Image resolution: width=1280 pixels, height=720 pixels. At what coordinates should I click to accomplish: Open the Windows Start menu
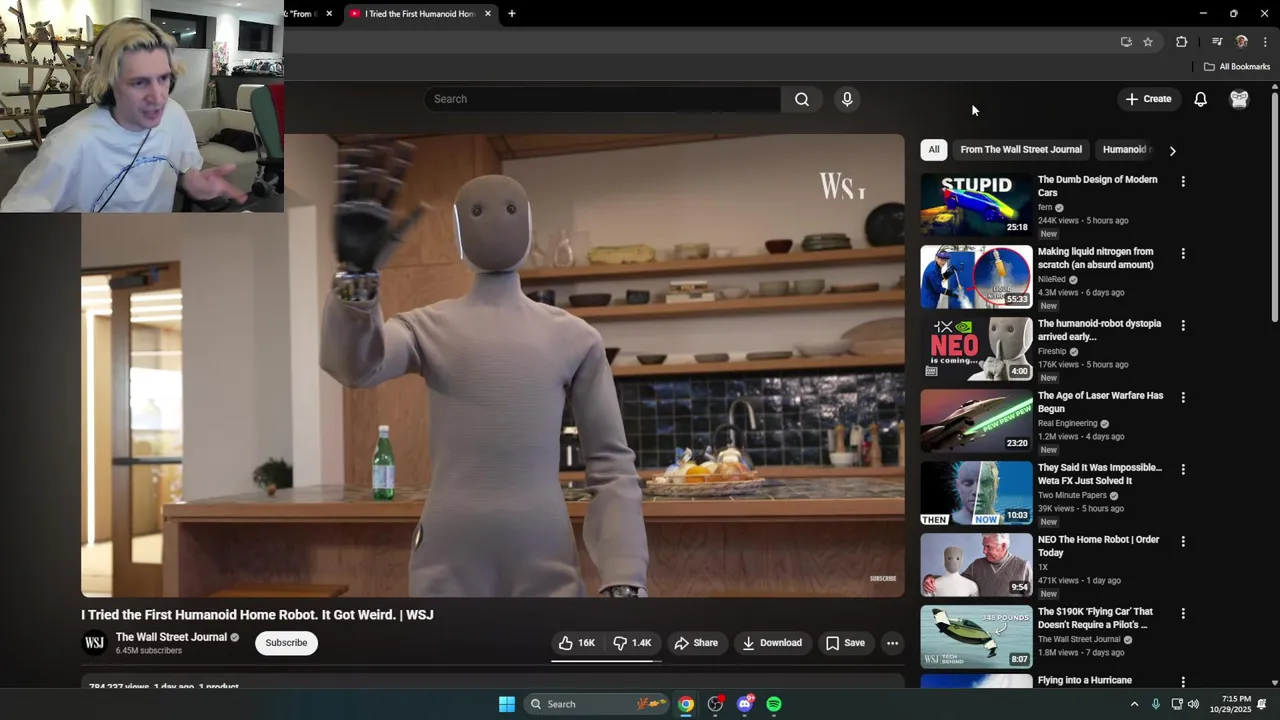point(507,704)
